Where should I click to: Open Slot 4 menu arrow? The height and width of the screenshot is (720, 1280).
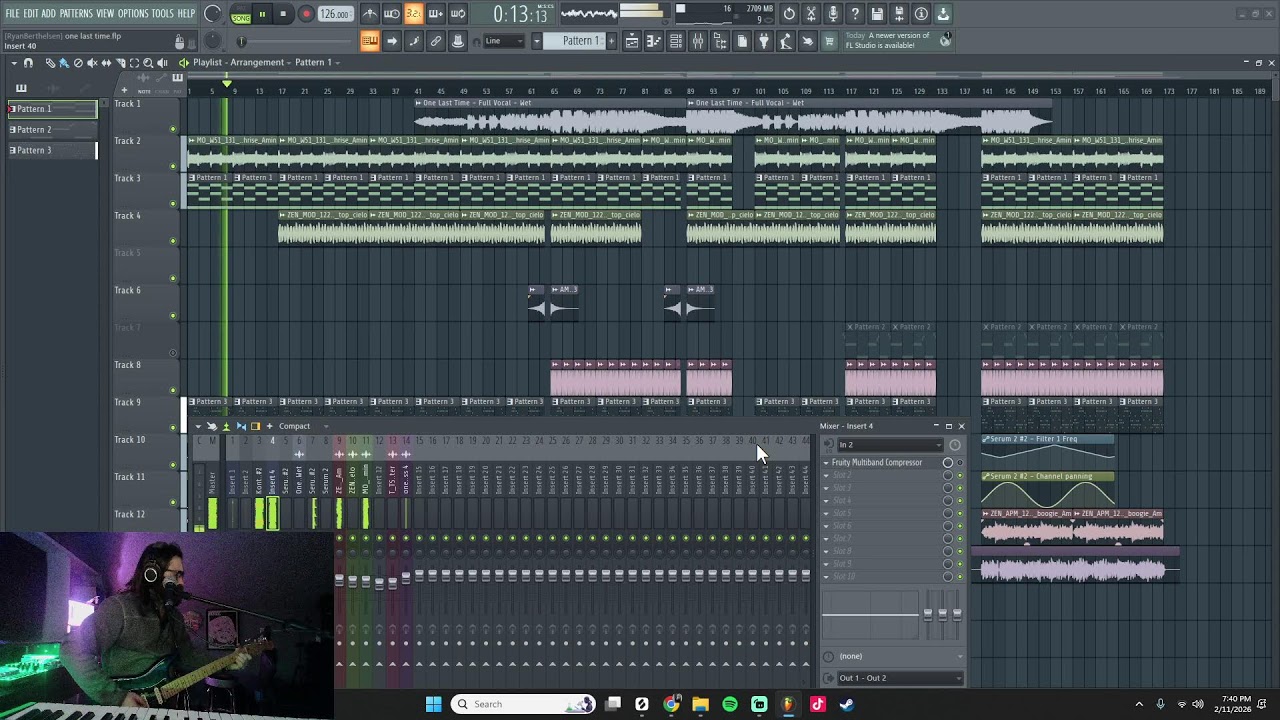point(826,501)
